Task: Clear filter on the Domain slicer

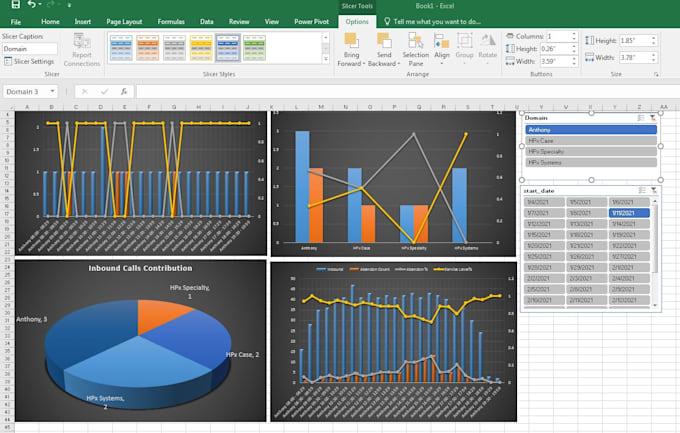Action: point(653,118)
